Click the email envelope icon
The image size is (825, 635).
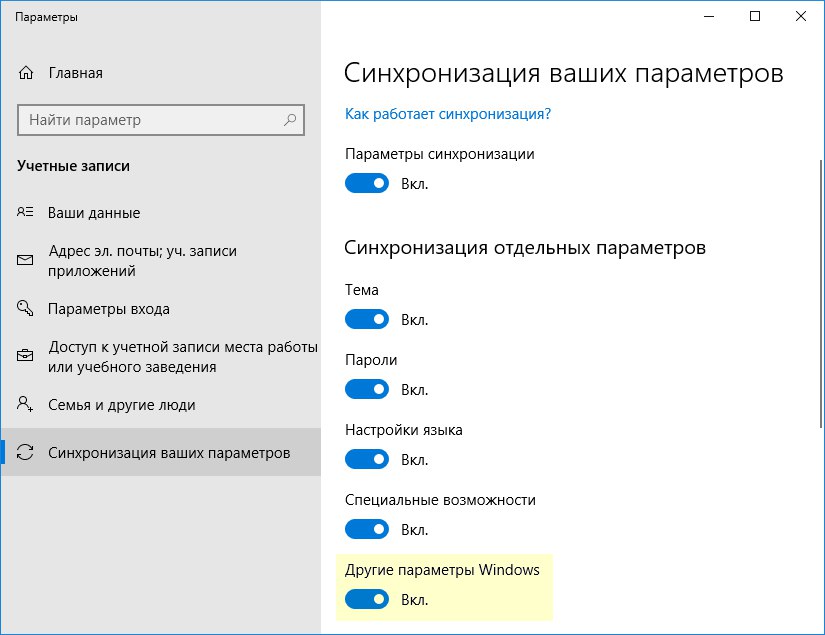25,260
